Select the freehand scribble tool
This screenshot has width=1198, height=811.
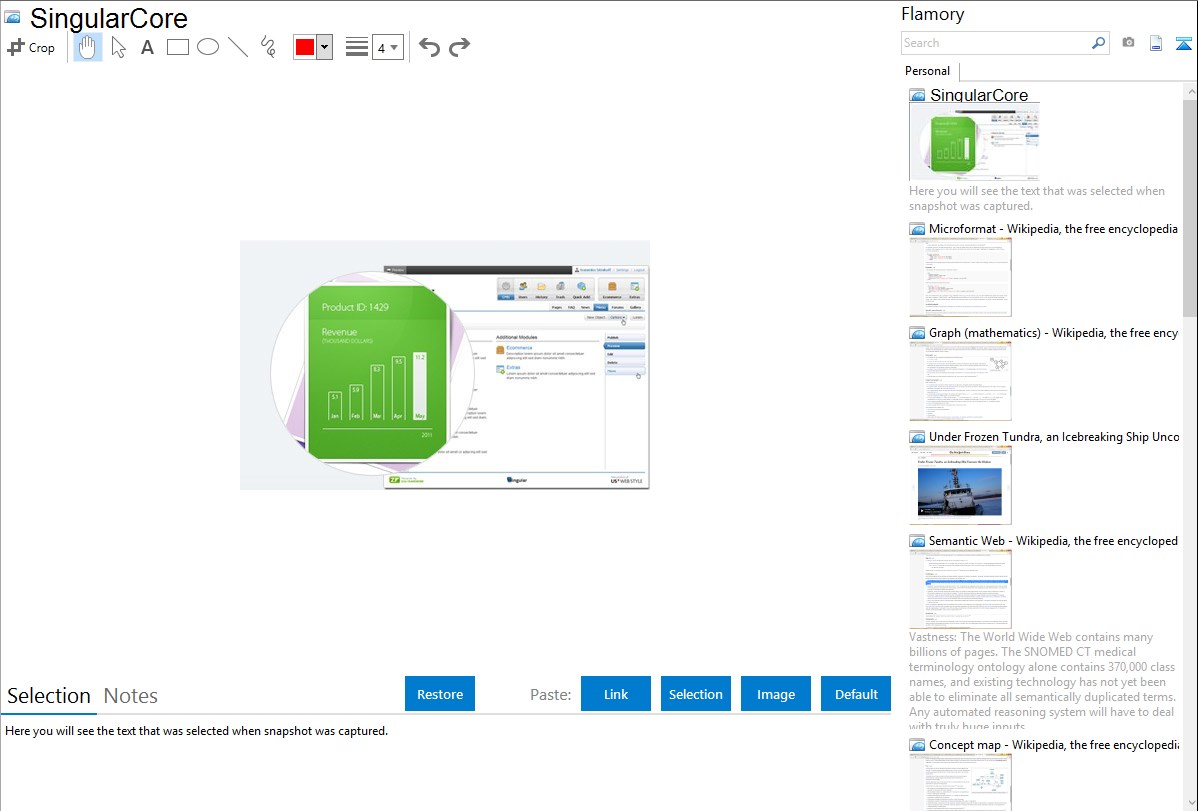click(268, 47)
